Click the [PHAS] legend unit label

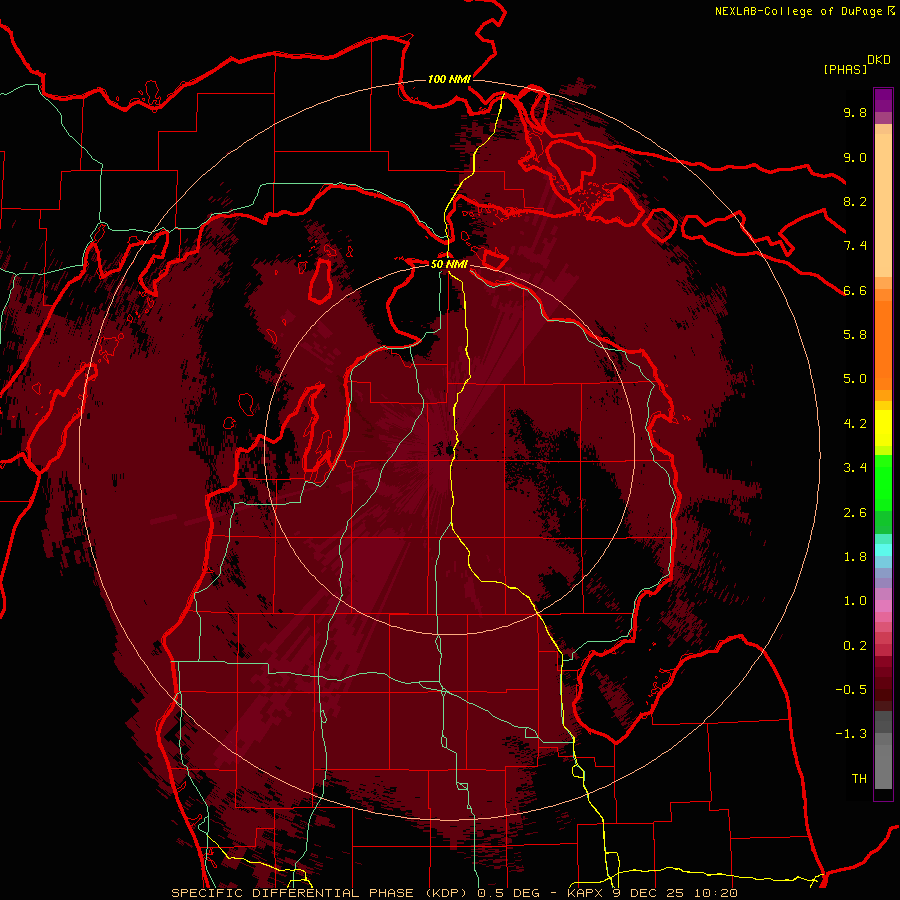click(x=845, y=69)
